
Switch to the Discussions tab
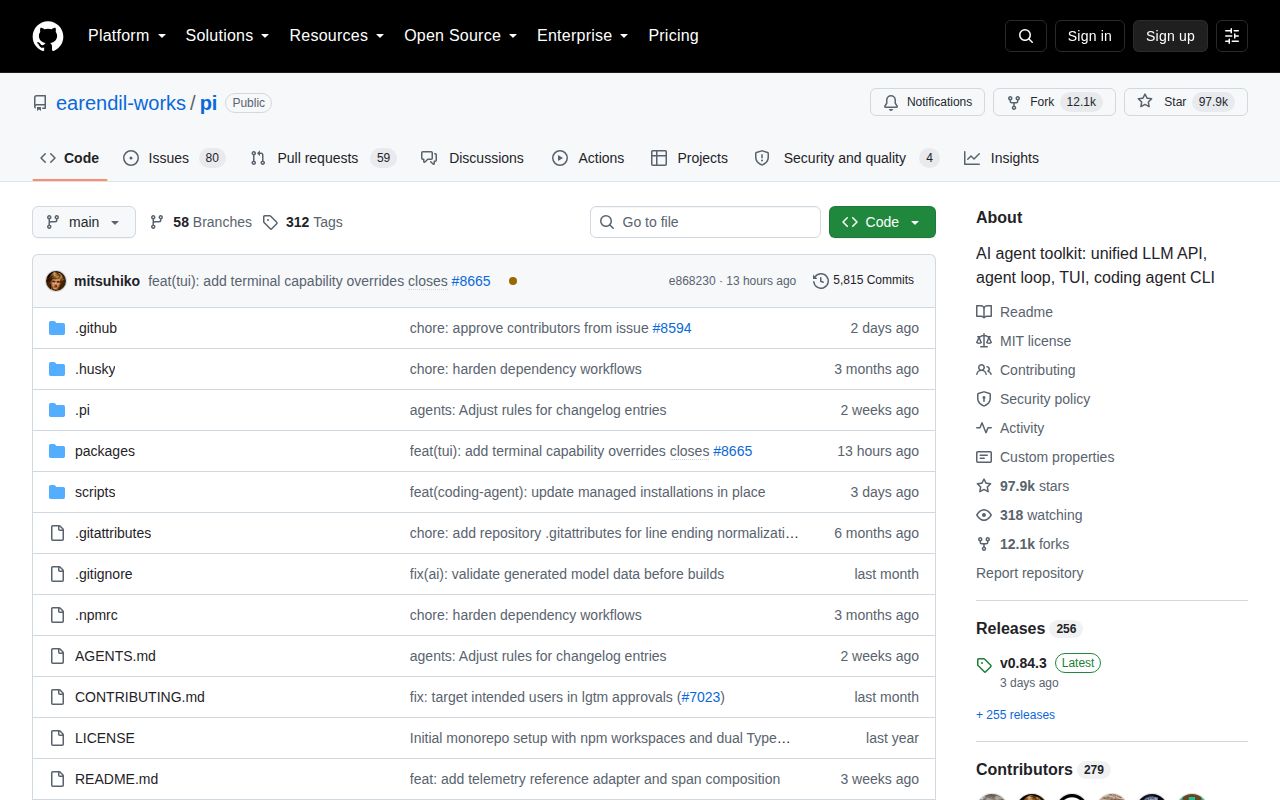click(472, 158)
